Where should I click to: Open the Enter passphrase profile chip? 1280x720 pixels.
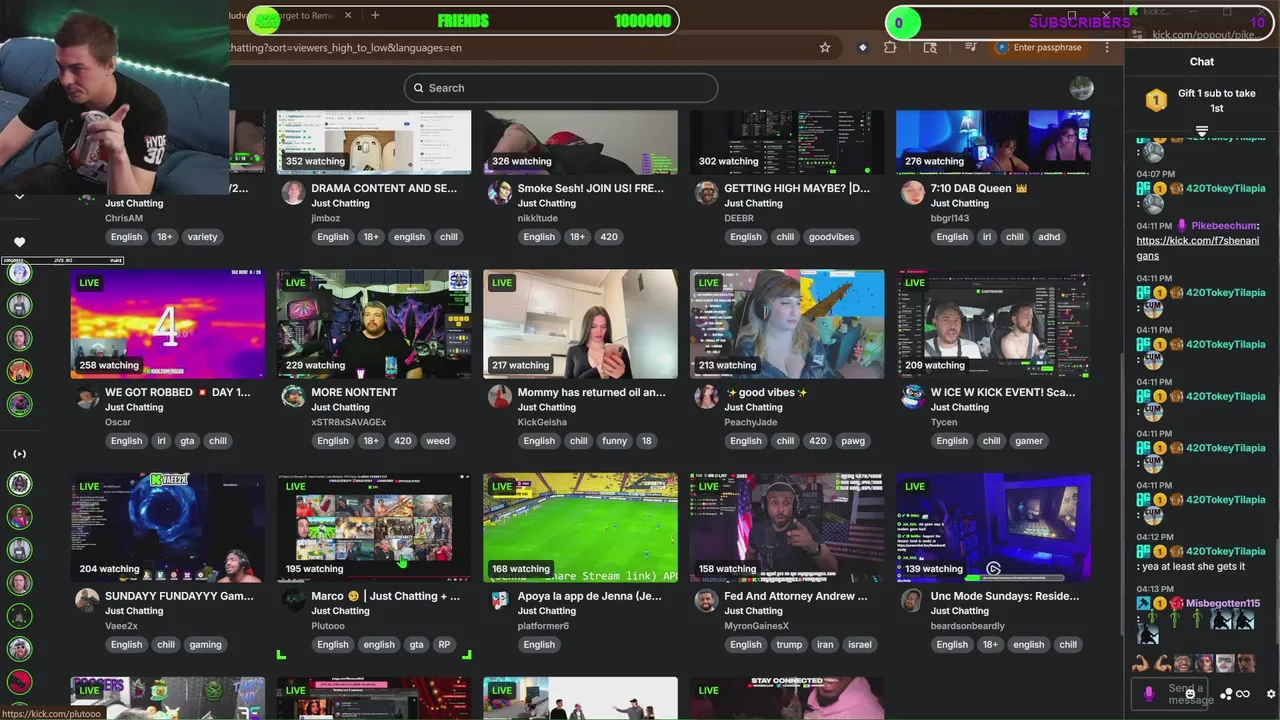(x=1039, y=47)
